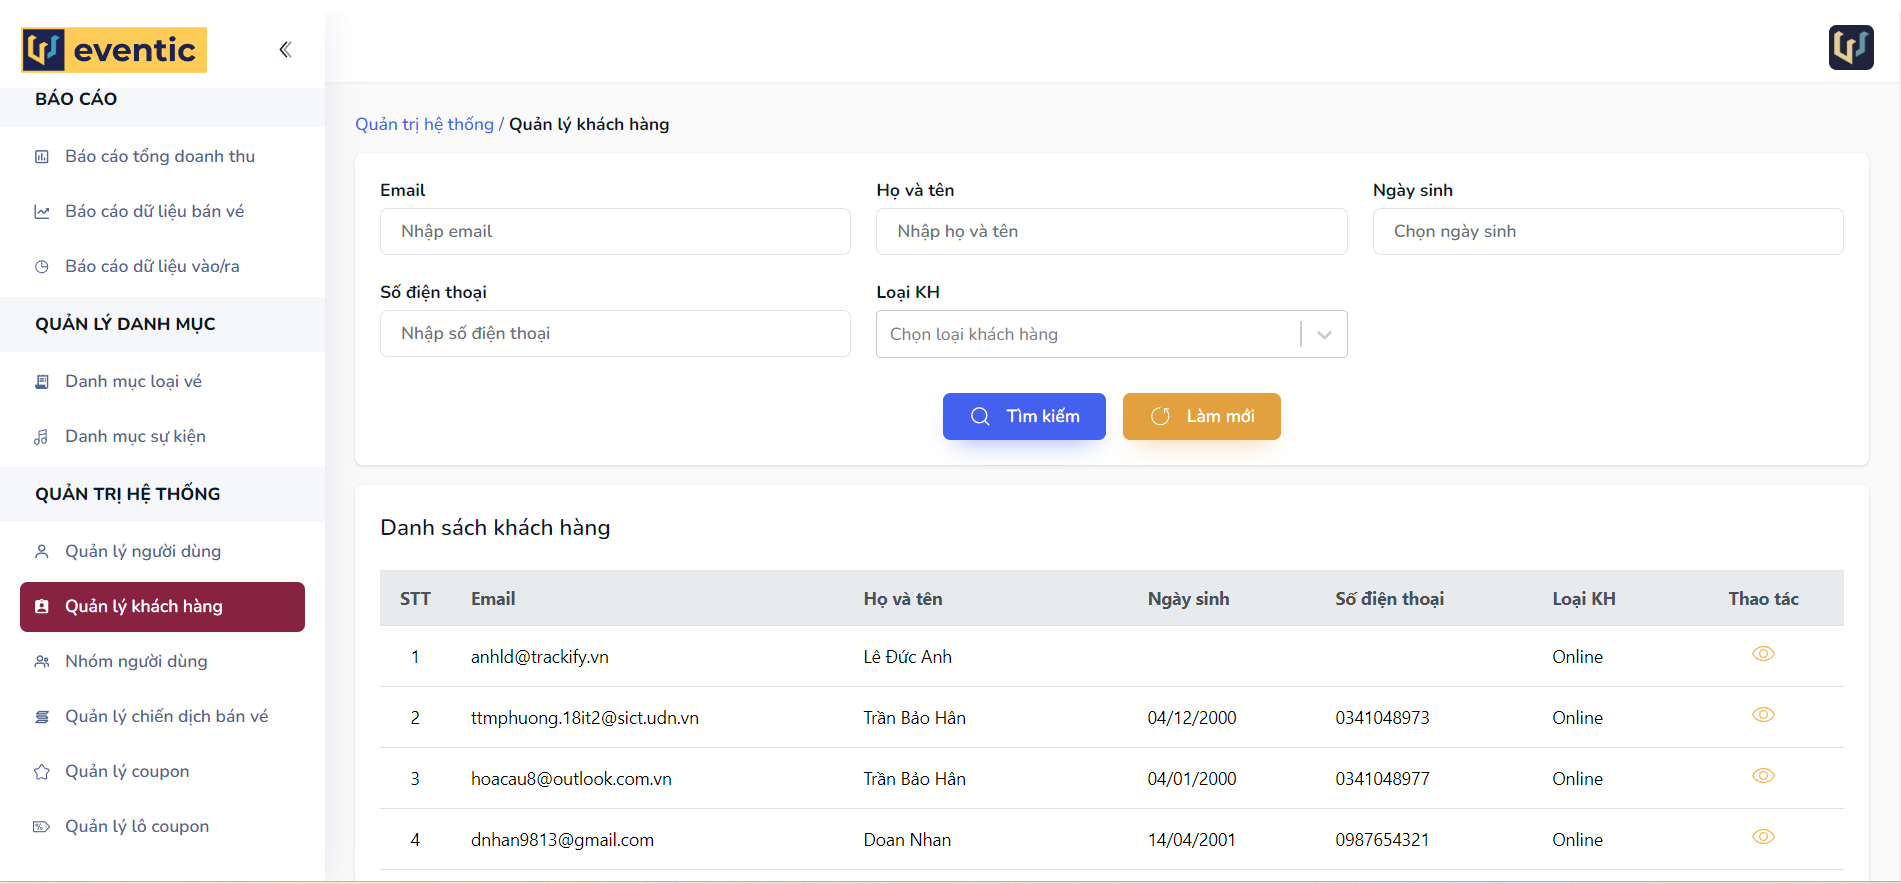
Task: Click the star icon beside Quản lý coupon
Action: 42,772
